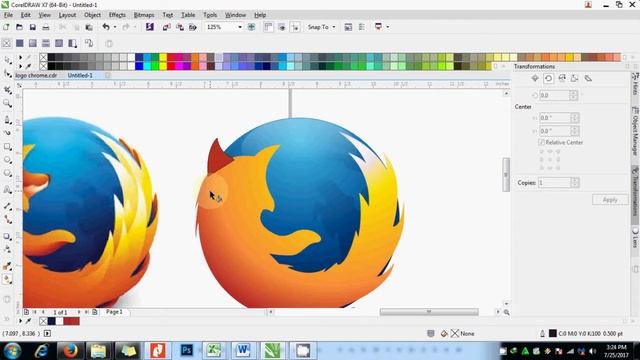Open the Object Manager docker tab

(635, 131)
